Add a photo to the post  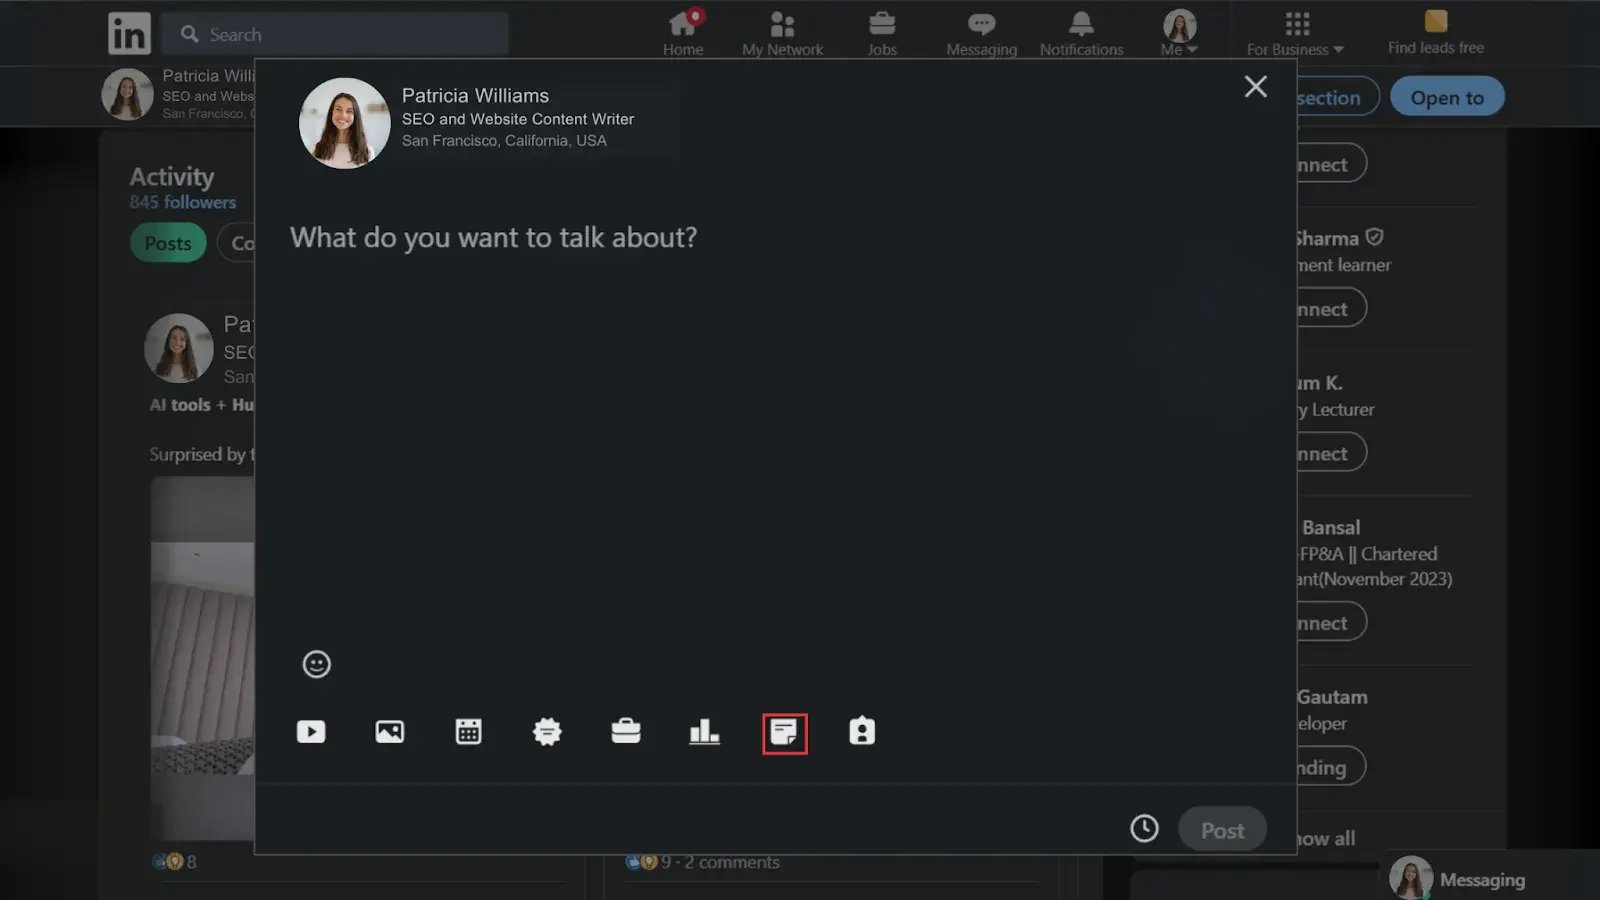389,732
